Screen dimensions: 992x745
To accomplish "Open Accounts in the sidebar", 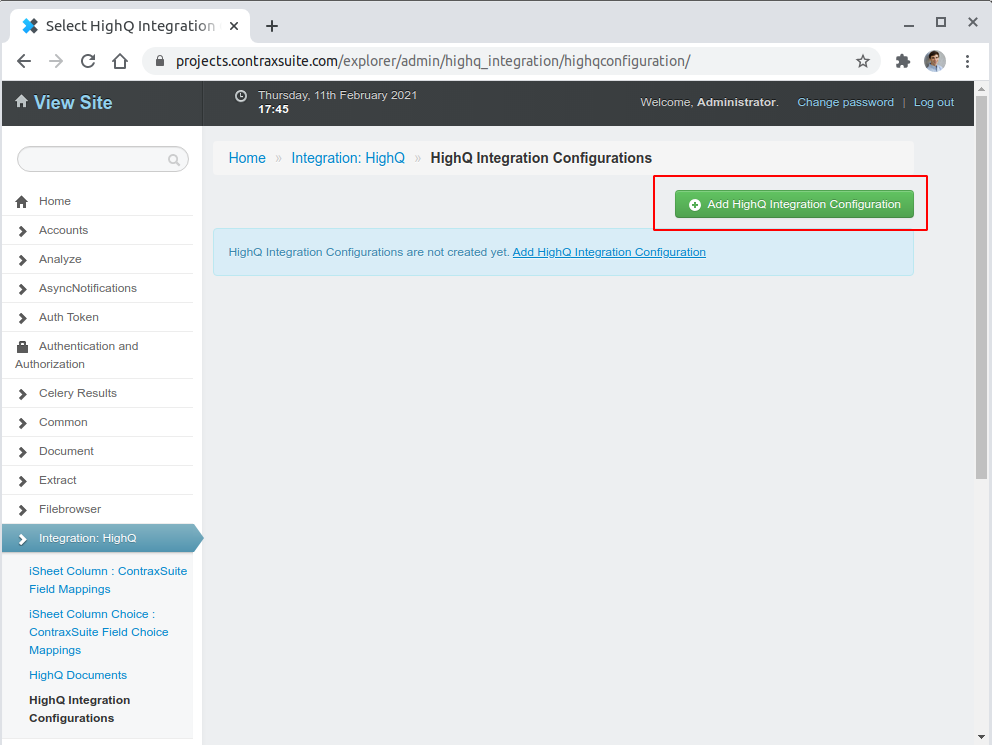I will [63, 230].
